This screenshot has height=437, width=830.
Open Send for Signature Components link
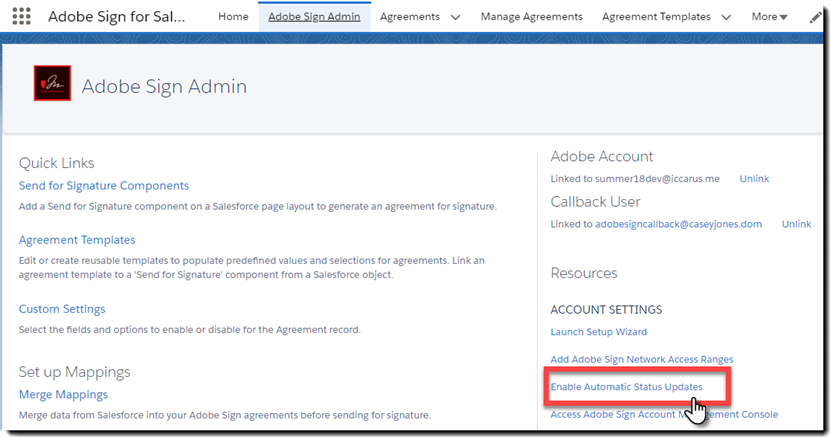(104, 186)
